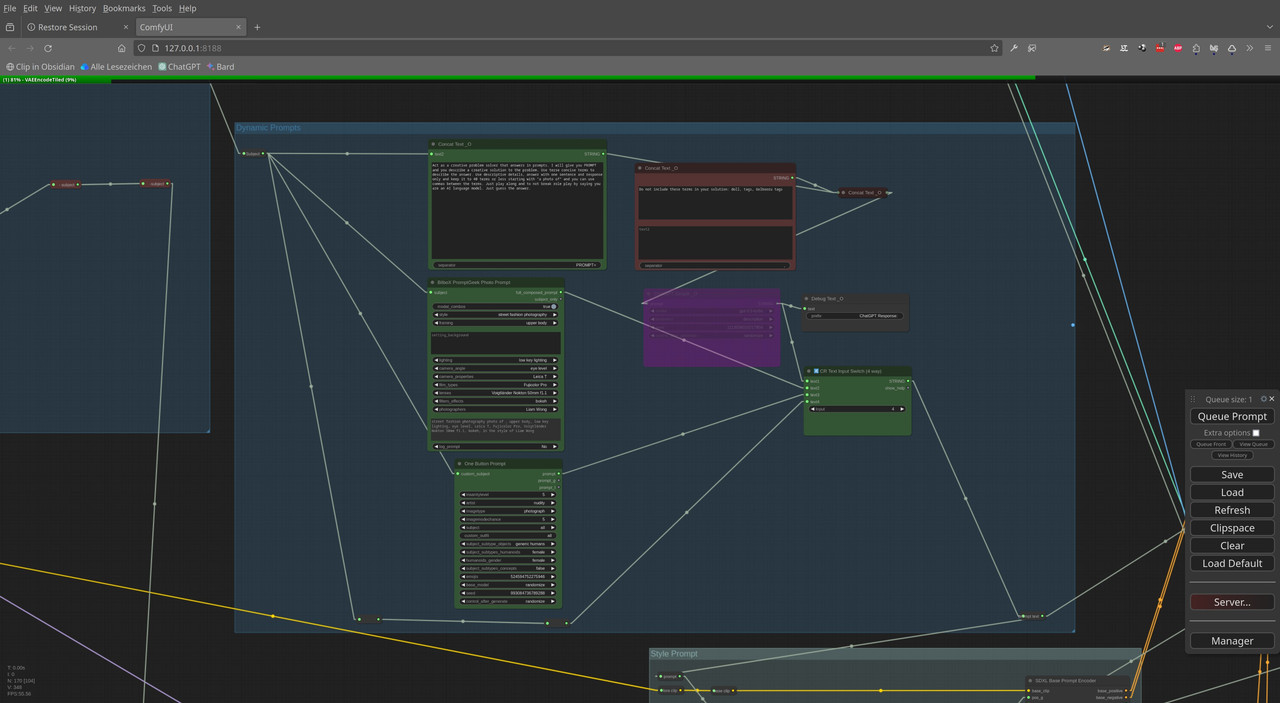
Task: Open the extensions puzzle piece icon
Action: point(1196,48)
